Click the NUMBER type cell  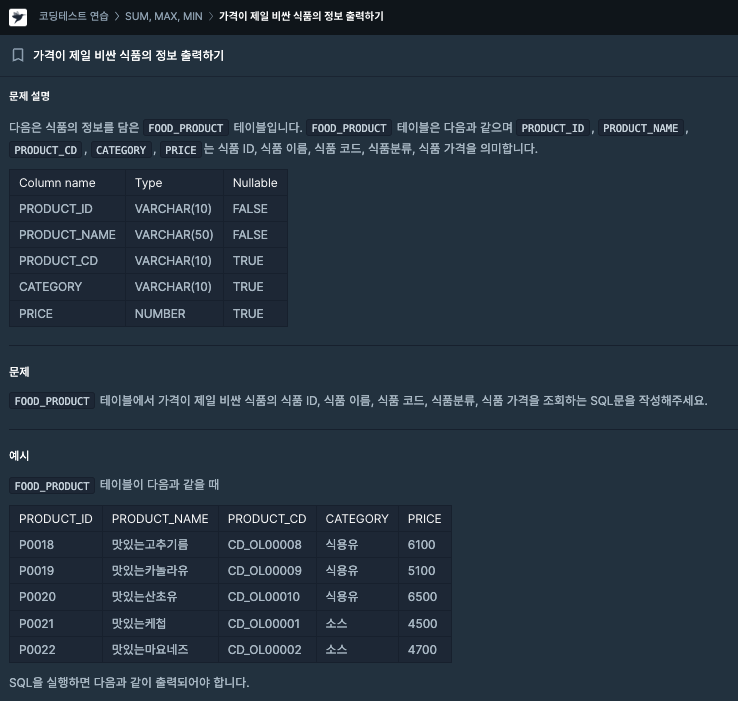pos(175,314)
